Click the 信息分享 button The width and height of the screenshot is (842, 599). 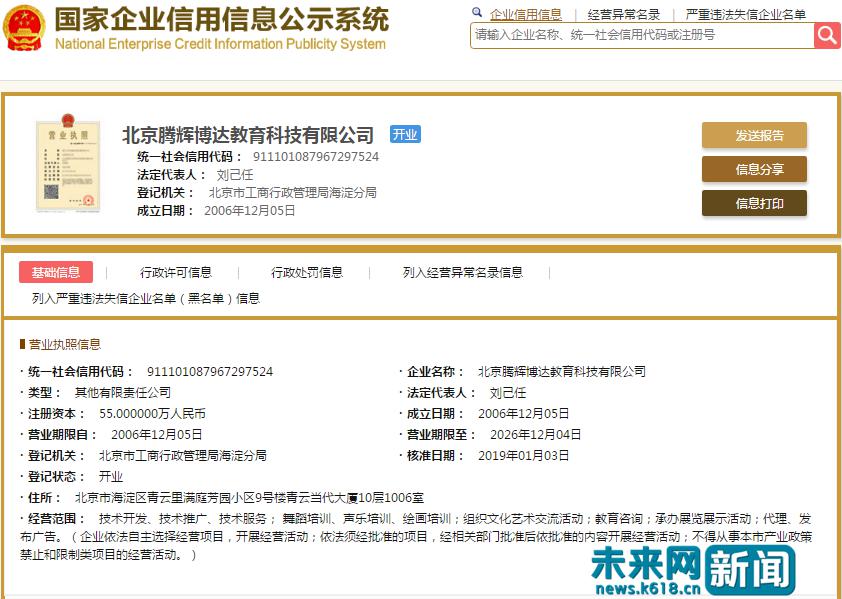(754, 169)
